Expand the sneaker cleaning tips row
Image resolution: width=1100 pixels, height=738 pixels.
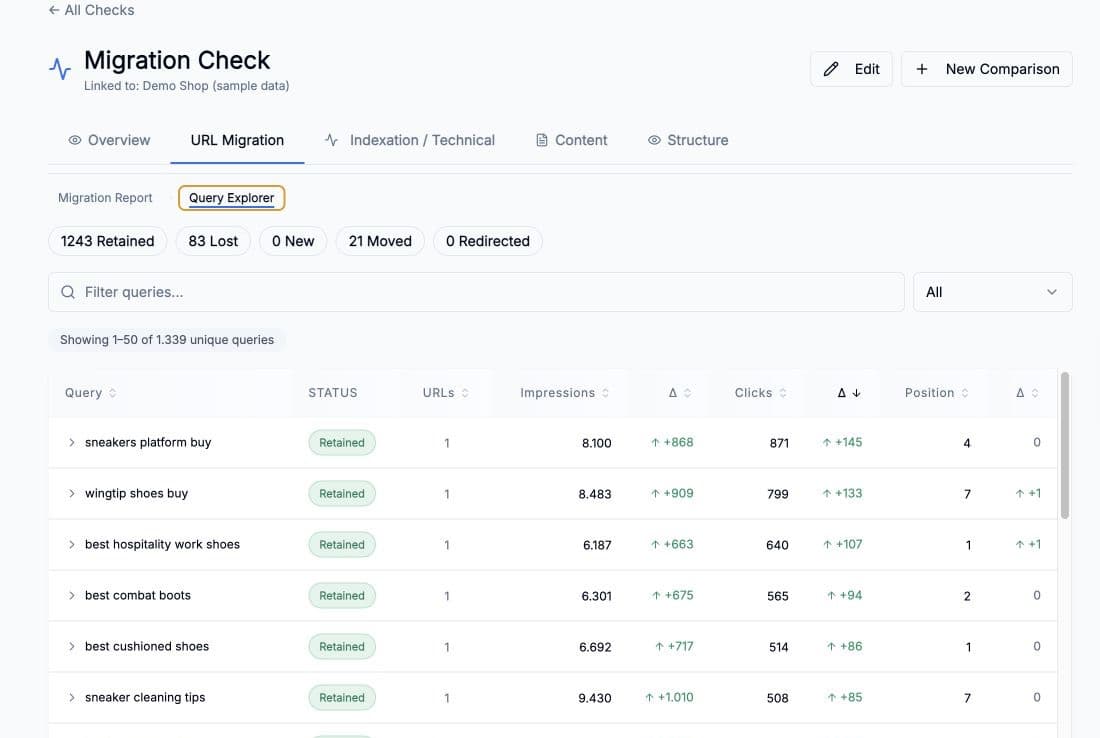(72, 697)
